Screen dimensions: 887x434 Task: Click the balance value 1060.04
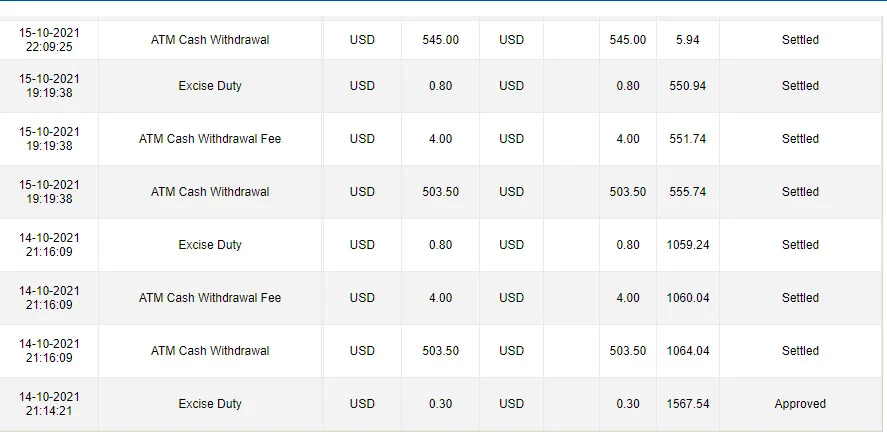click(x=688, y=298)
